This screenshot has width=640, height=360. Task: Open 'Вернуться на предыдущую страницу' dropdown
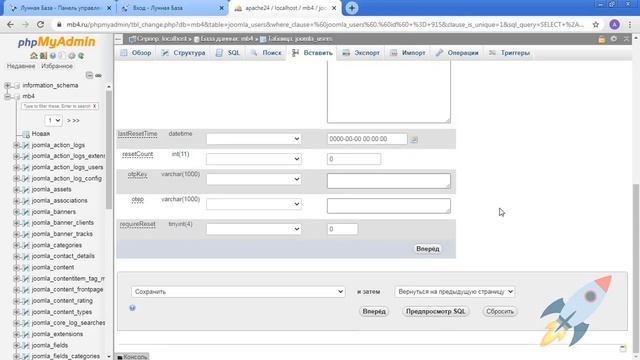(x=454, y=292)
